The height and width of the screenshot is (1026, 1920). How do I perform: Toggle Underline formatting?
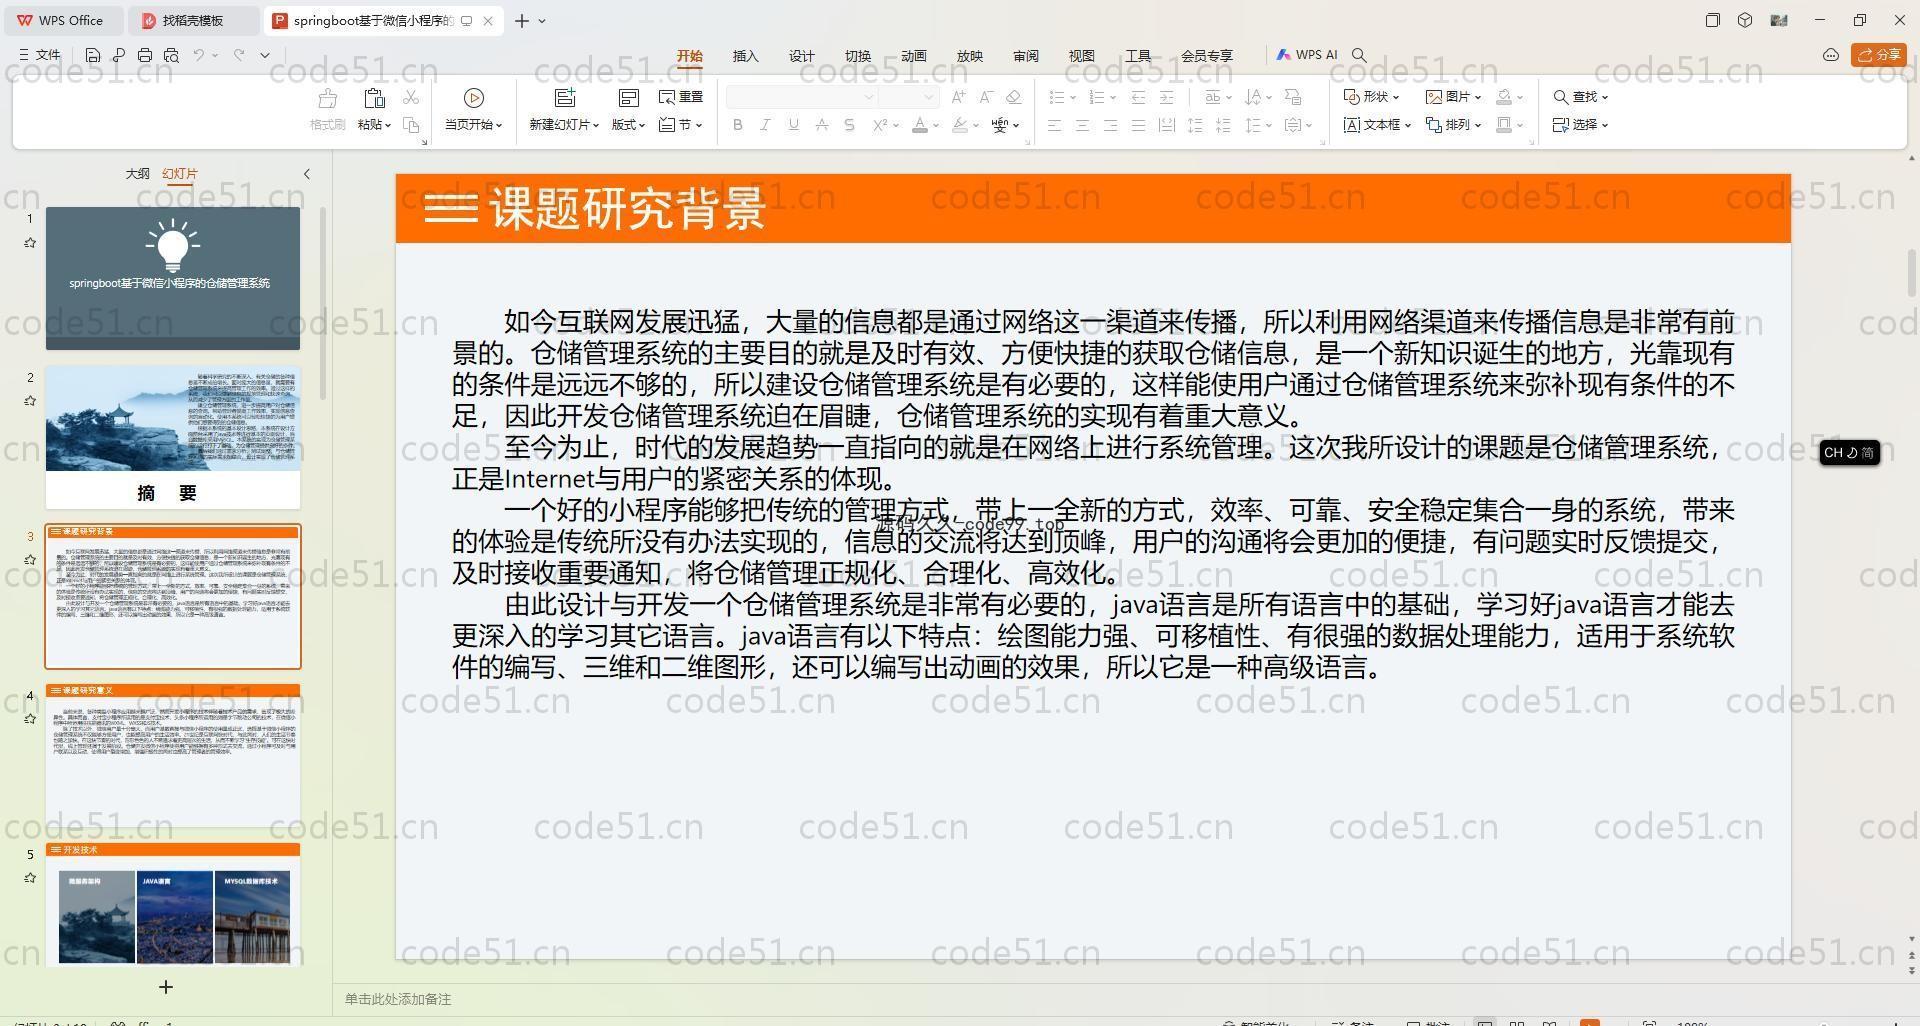pos(793,125)
